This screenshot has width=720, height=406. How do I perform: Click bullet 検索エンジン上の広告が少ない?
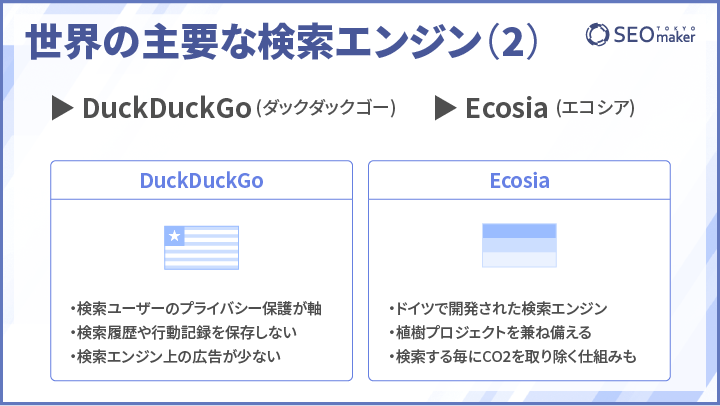(x=175, y=356)
